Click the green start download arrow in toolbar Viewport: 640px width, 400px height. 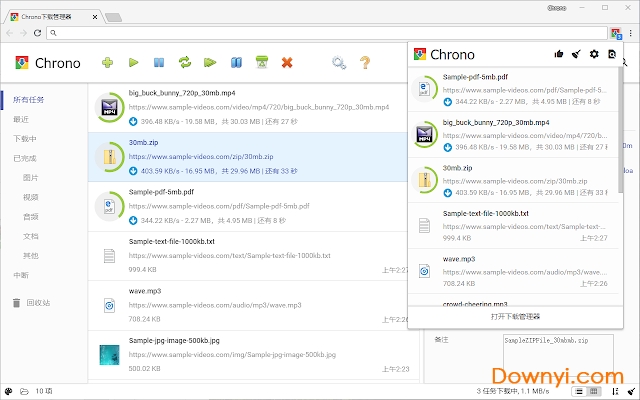point(133,63)
